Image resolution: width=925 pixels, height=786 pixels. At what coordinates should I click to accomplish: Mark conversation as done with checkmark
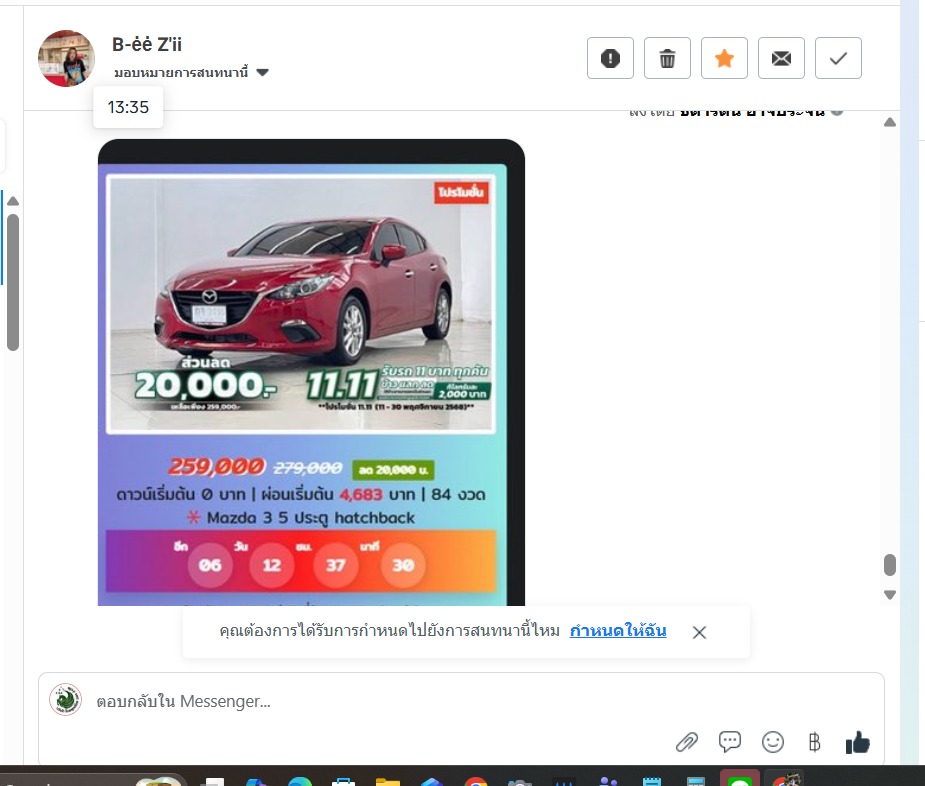[x=838, y=58]
